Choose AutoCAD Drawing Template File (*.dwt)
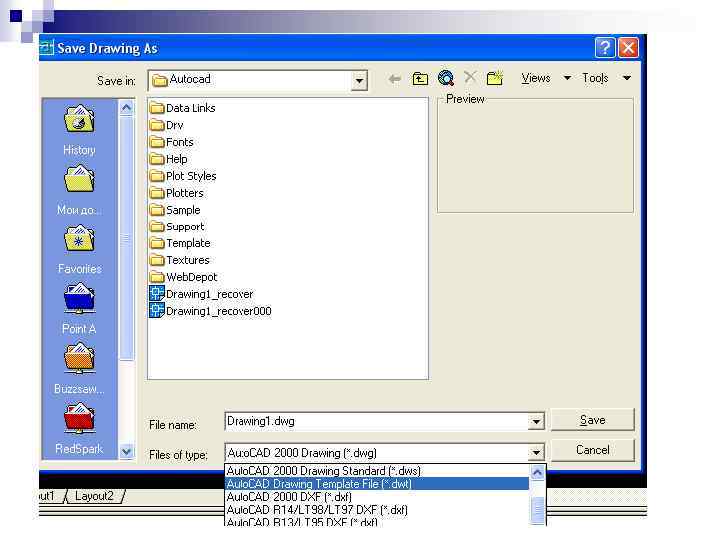Image resolution: width=720 pixels, height=540 pixels. (377, 484)
